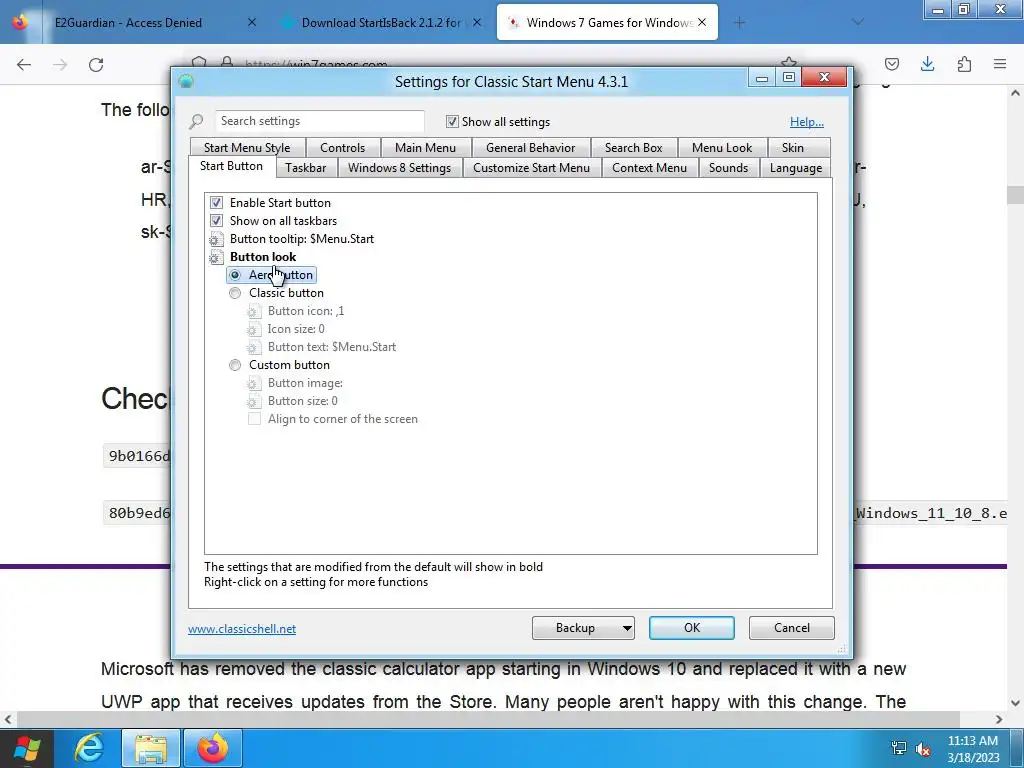Image resolution: width=1024 pixels, height=768 pixels.
Task: Open the Main Menu tab
Action: click(x=425, y=148)
